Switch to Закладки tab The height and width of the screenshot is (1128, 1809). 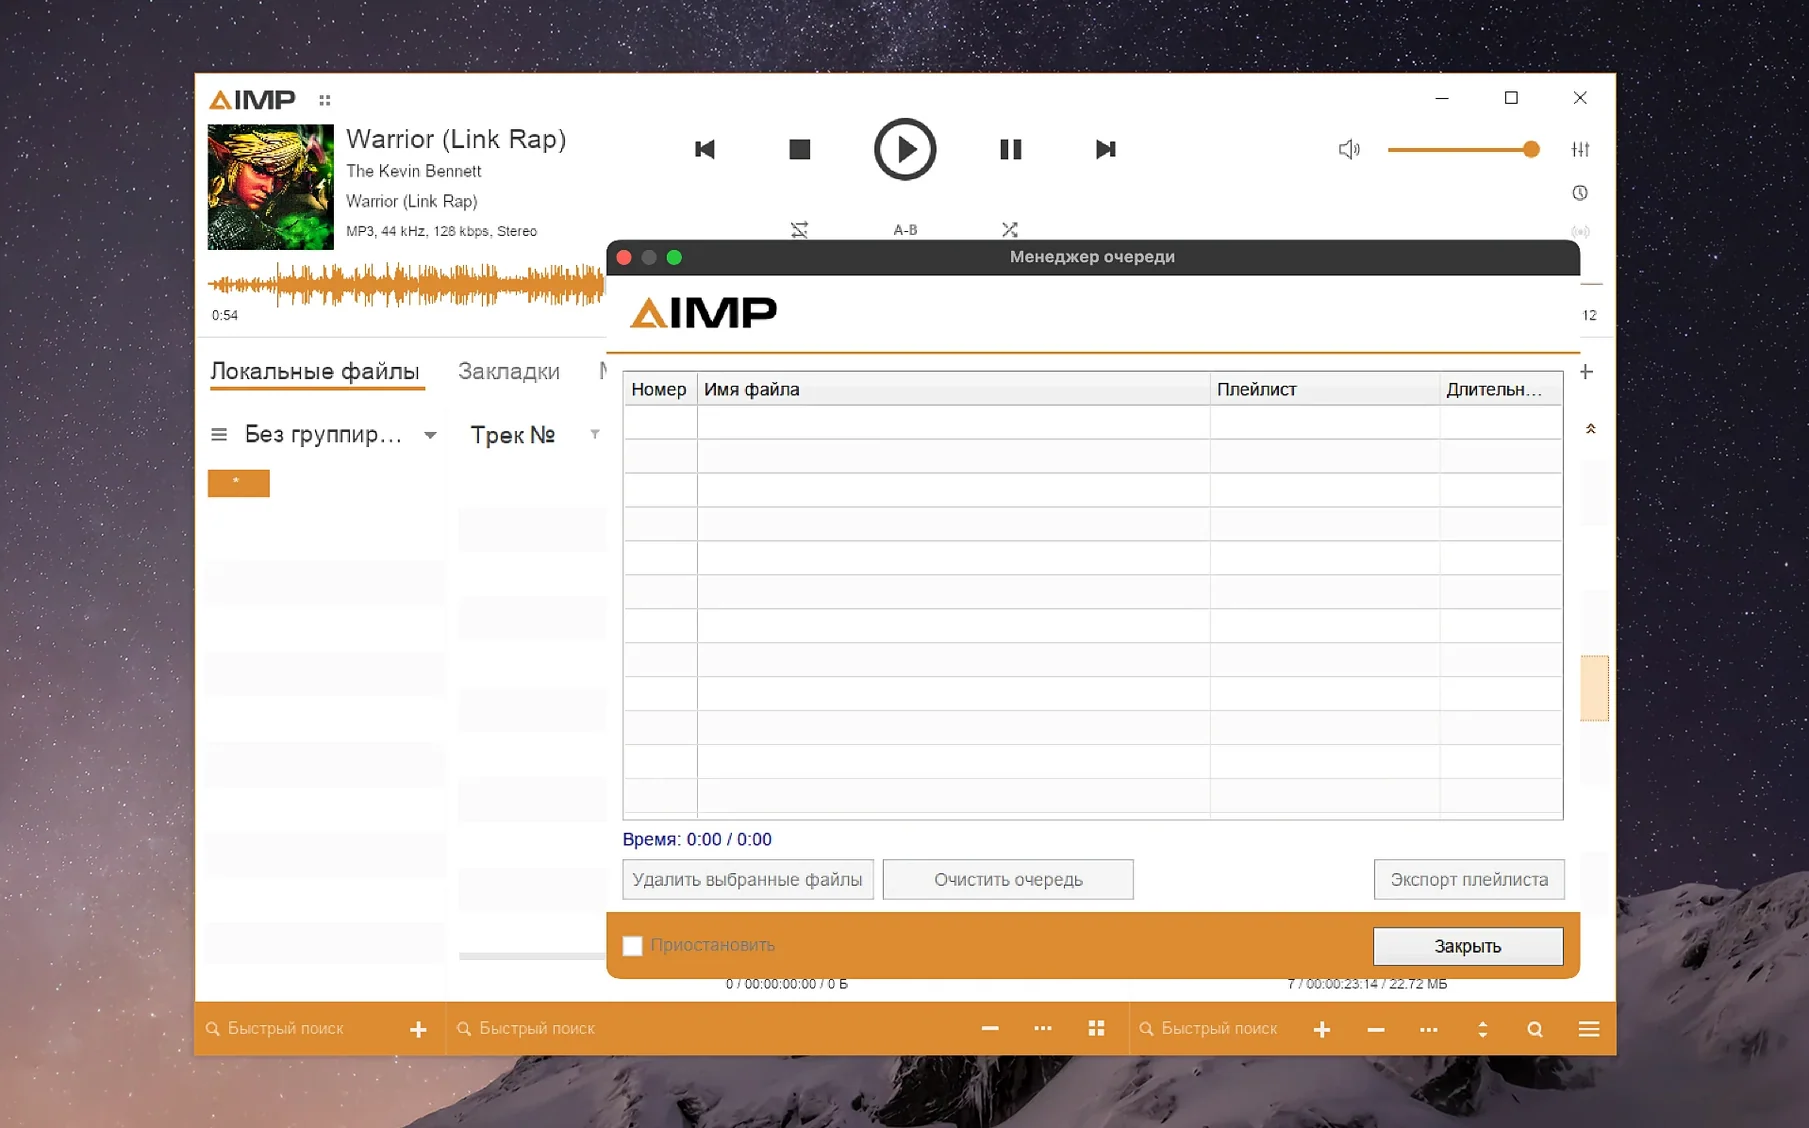[x=509, y=372]
